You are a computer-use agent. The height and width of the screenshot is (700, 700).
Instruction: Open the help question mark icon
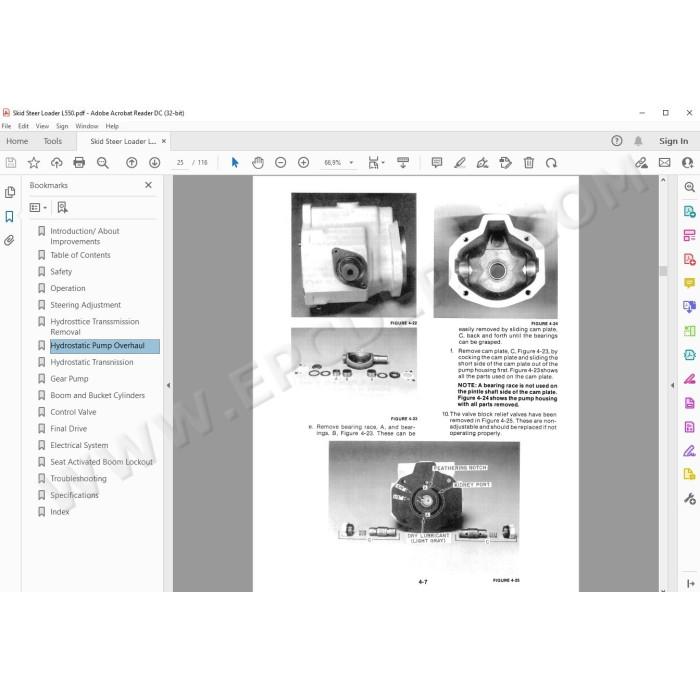[x=617, y=141]
